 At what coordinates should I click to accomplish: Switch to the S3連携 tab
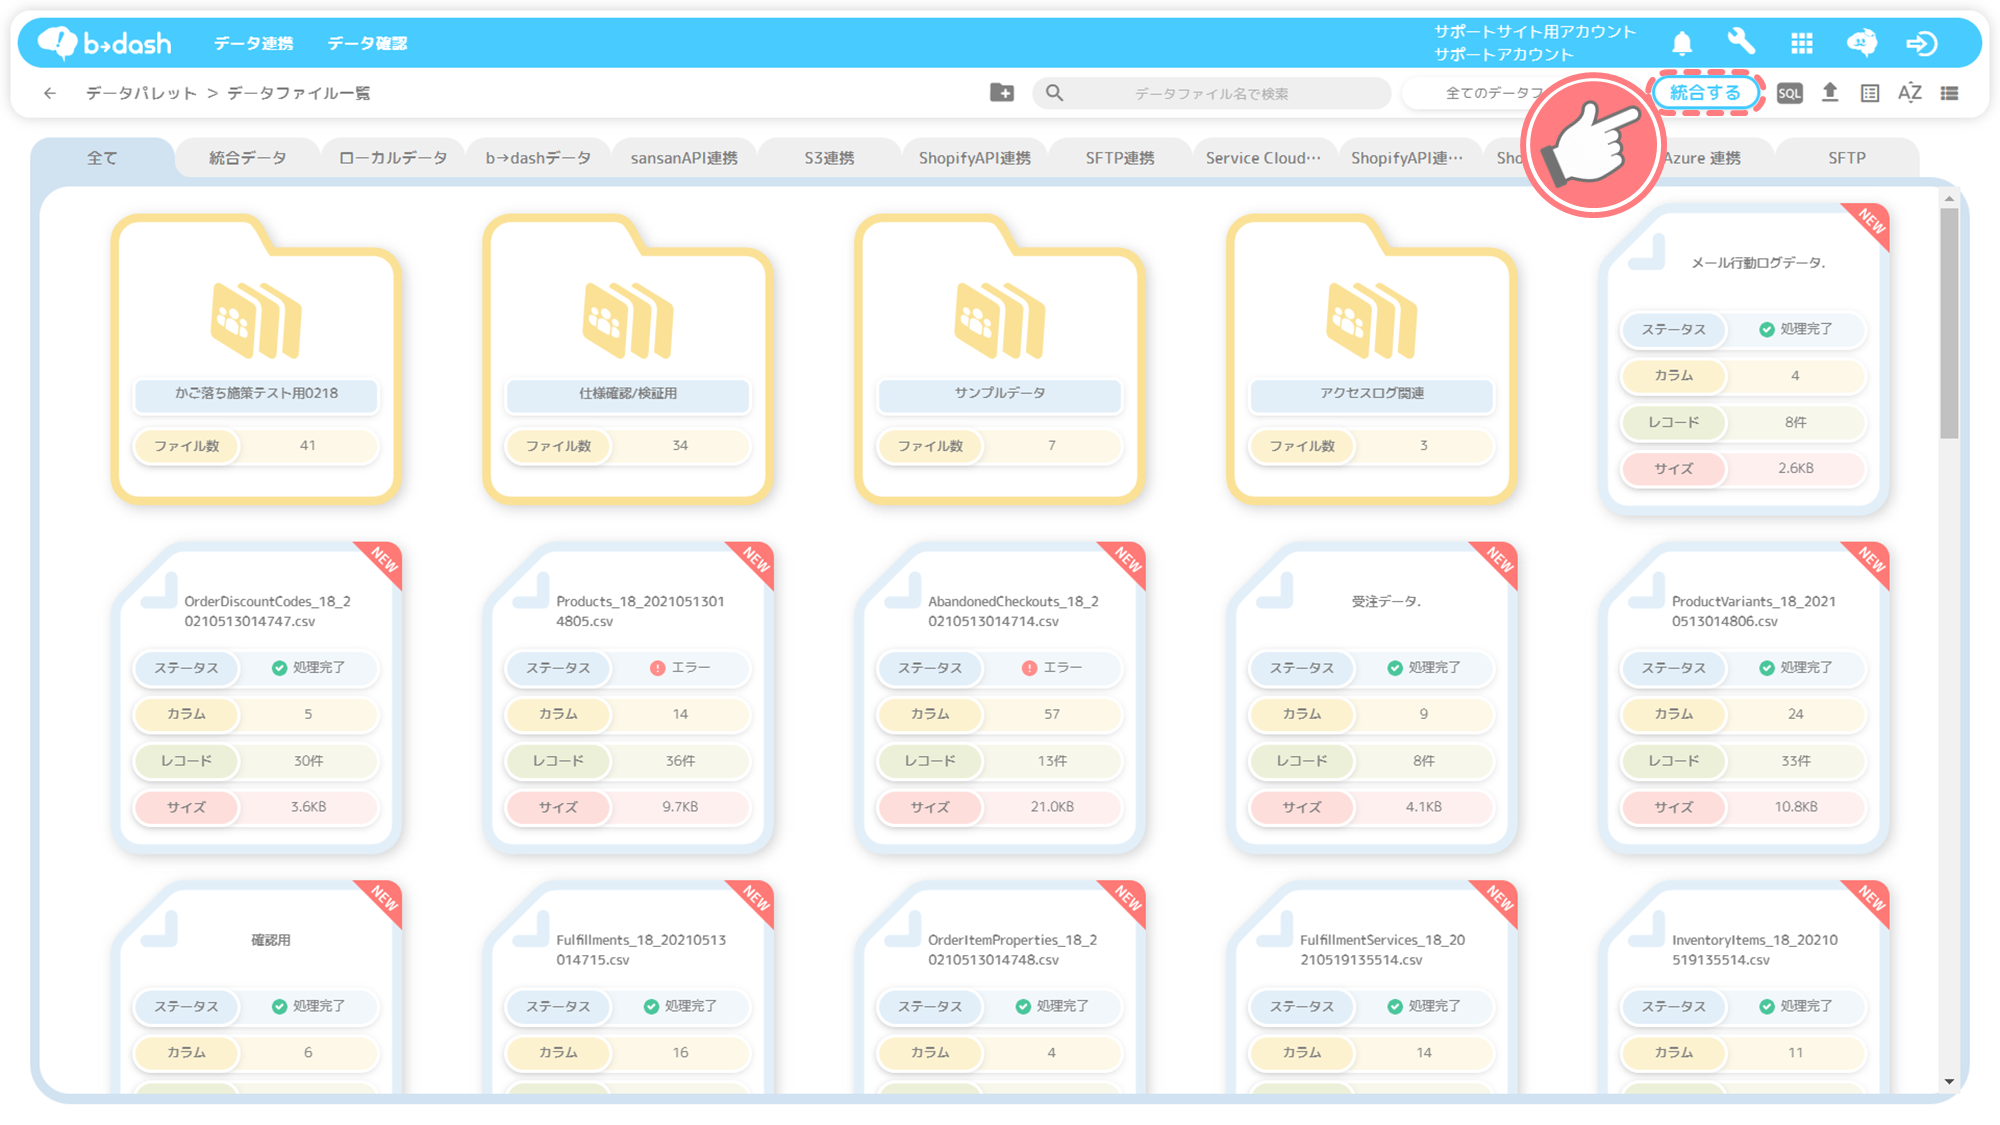[829, 158]
